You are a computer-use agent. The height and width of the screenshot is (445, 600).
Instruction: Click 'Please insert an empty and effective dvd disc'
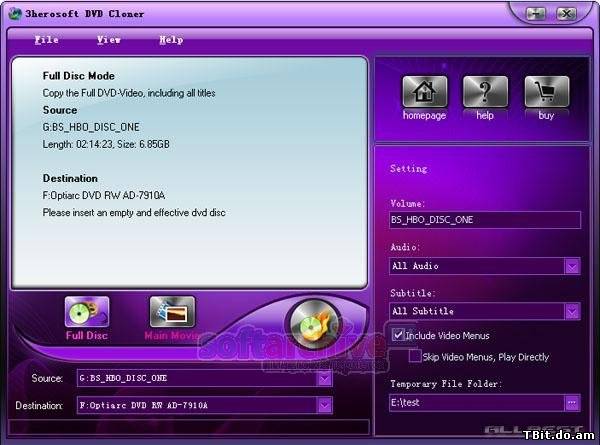coord(134,213)
